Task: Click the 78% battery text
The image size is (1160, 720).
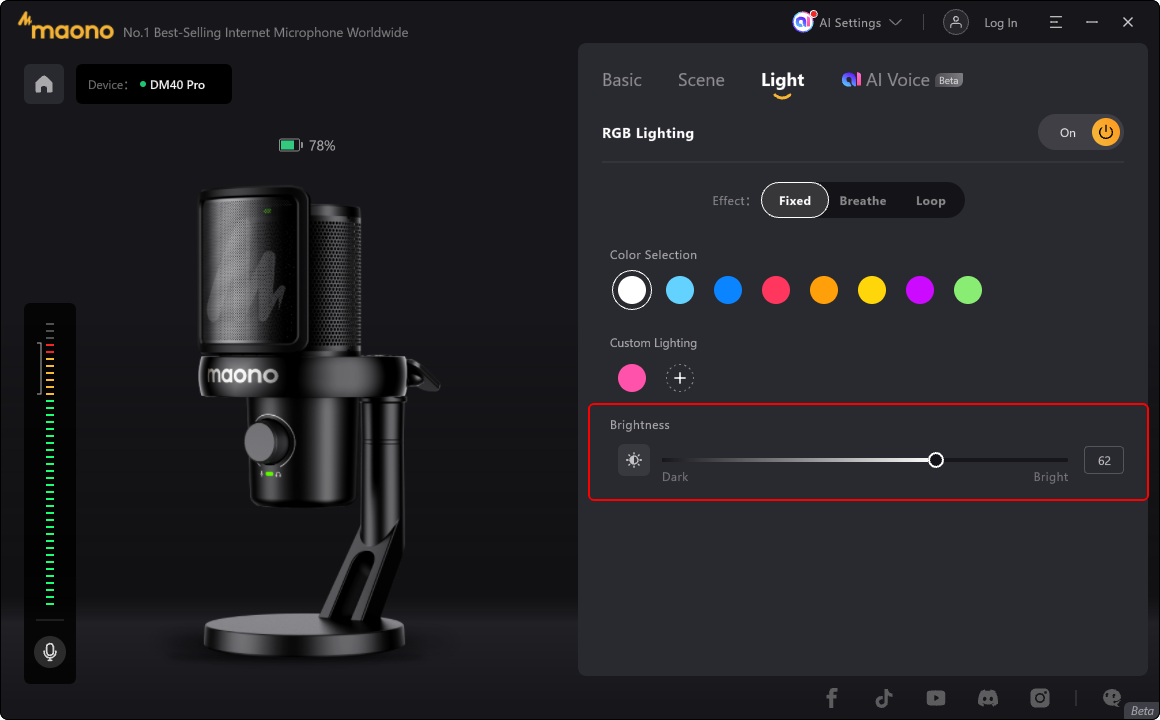Action: point(322,146)
